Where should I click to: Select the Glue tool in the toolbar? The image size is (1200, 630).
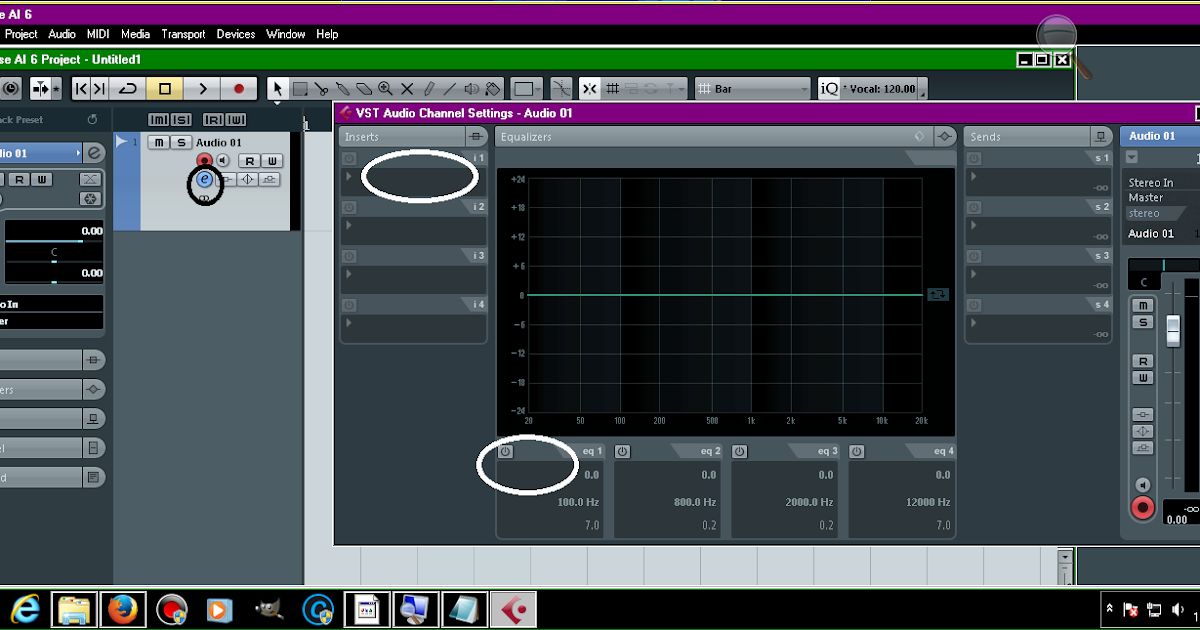pos(344,88)
